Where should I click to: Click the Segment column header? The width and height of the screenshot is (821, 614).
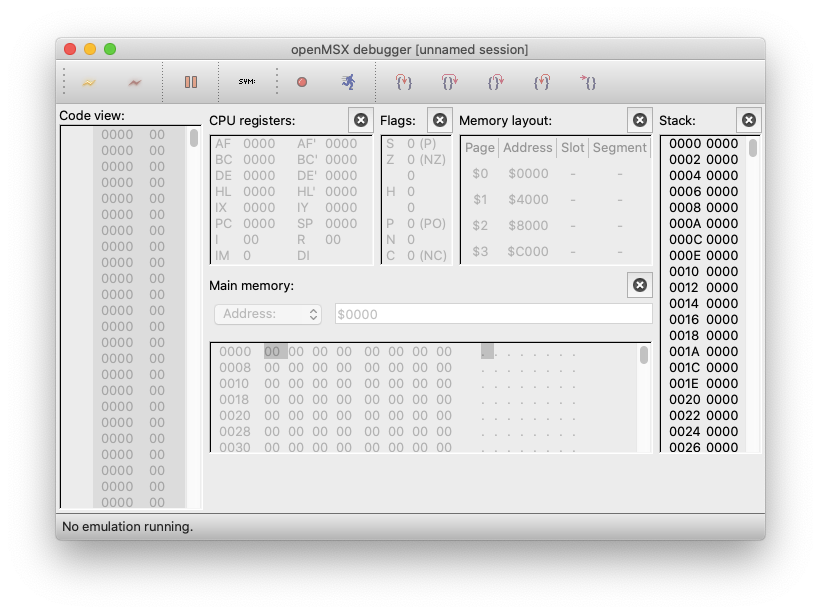click(x=619, y=148)
